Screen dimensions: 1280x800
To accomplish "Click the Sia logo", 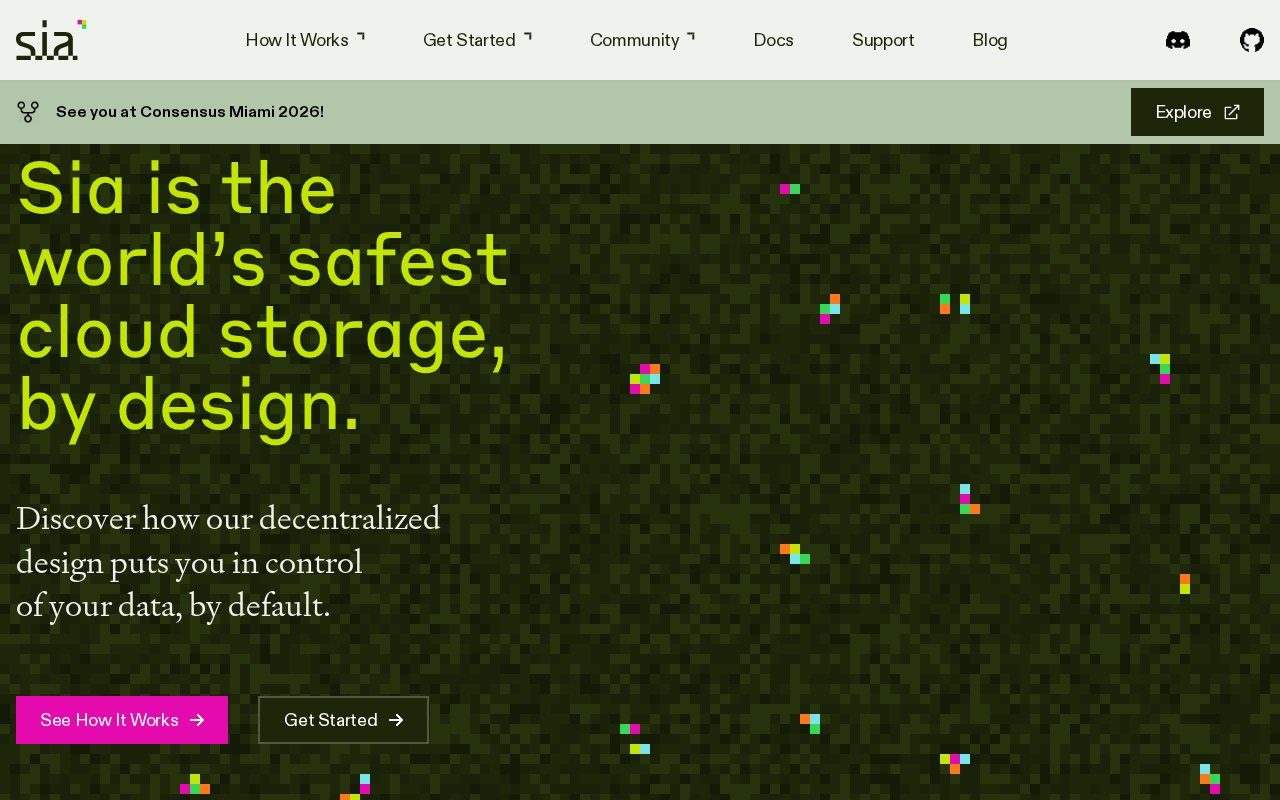I will (51, 40).
